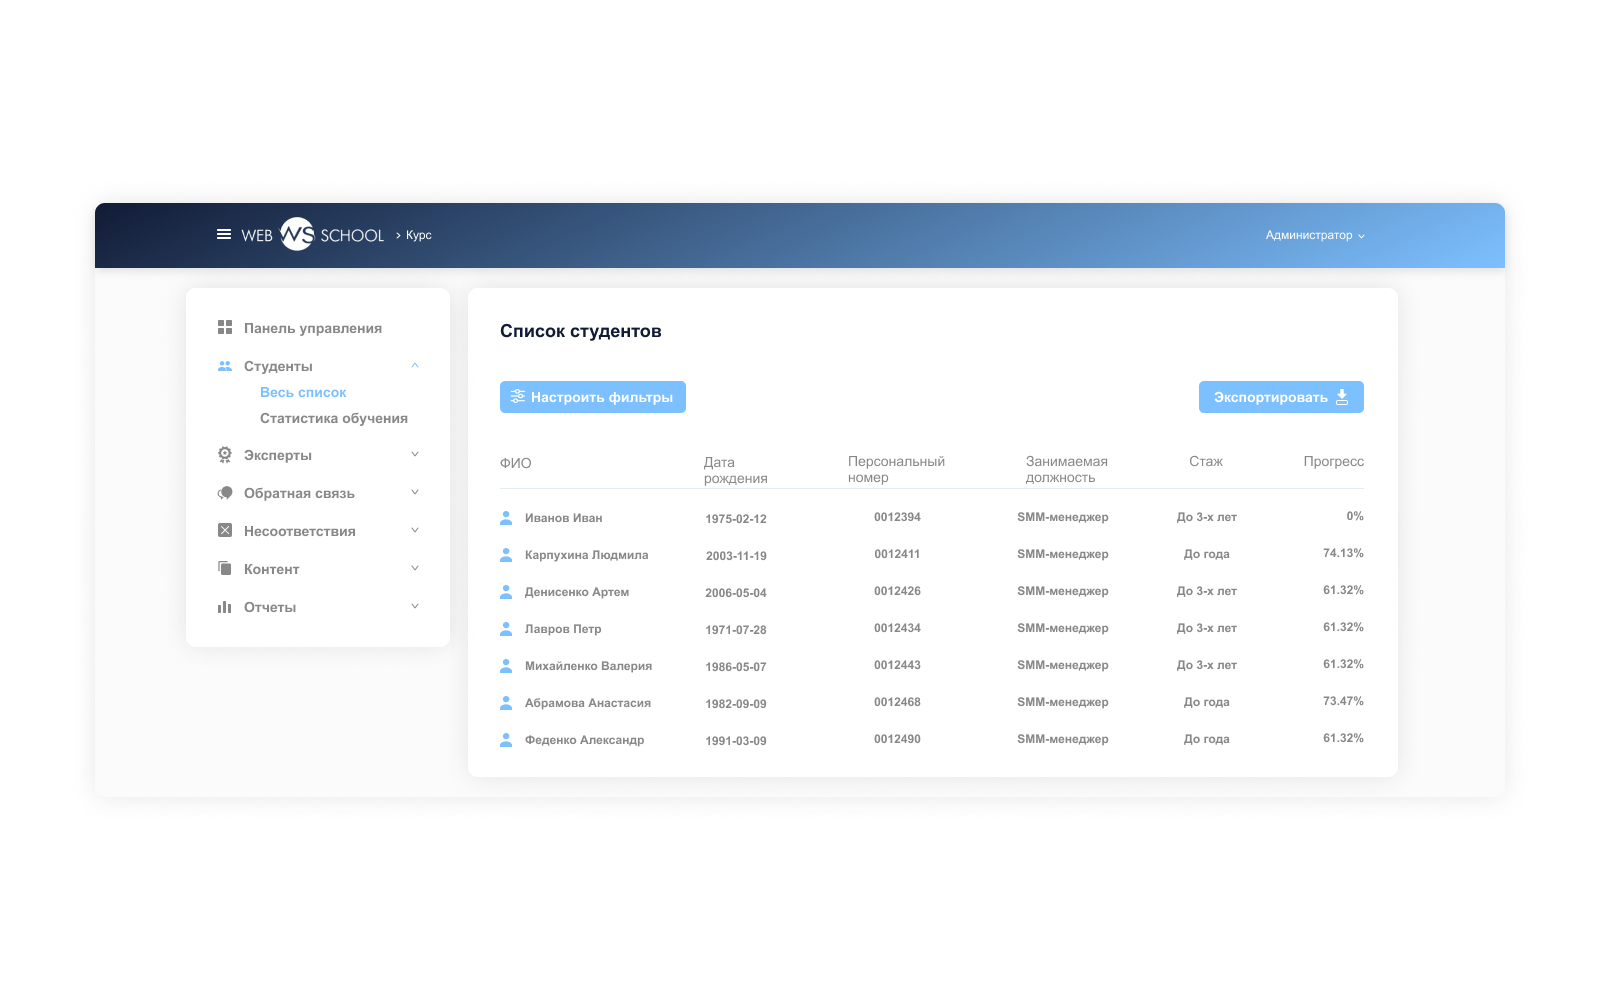Click progress value 74.13%
Image resolution: width=1600 pixels, height=1000 pixels.
click(x=1343, y=553)
